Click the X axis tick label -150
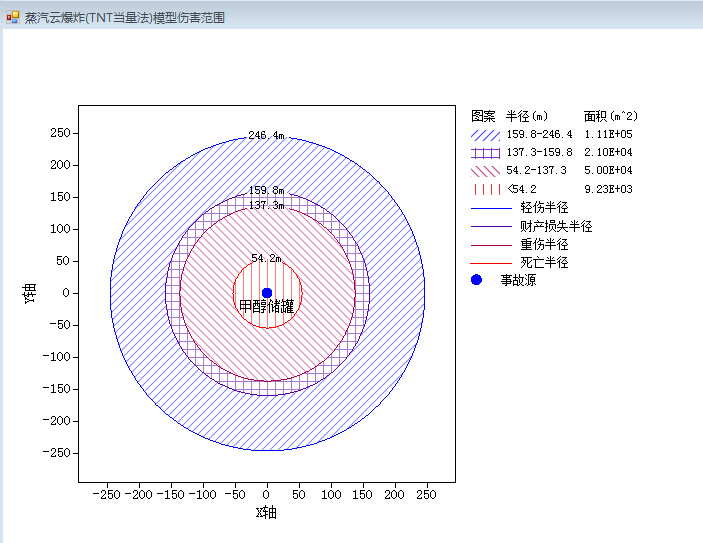703x543 pixels. pos(171,495)
